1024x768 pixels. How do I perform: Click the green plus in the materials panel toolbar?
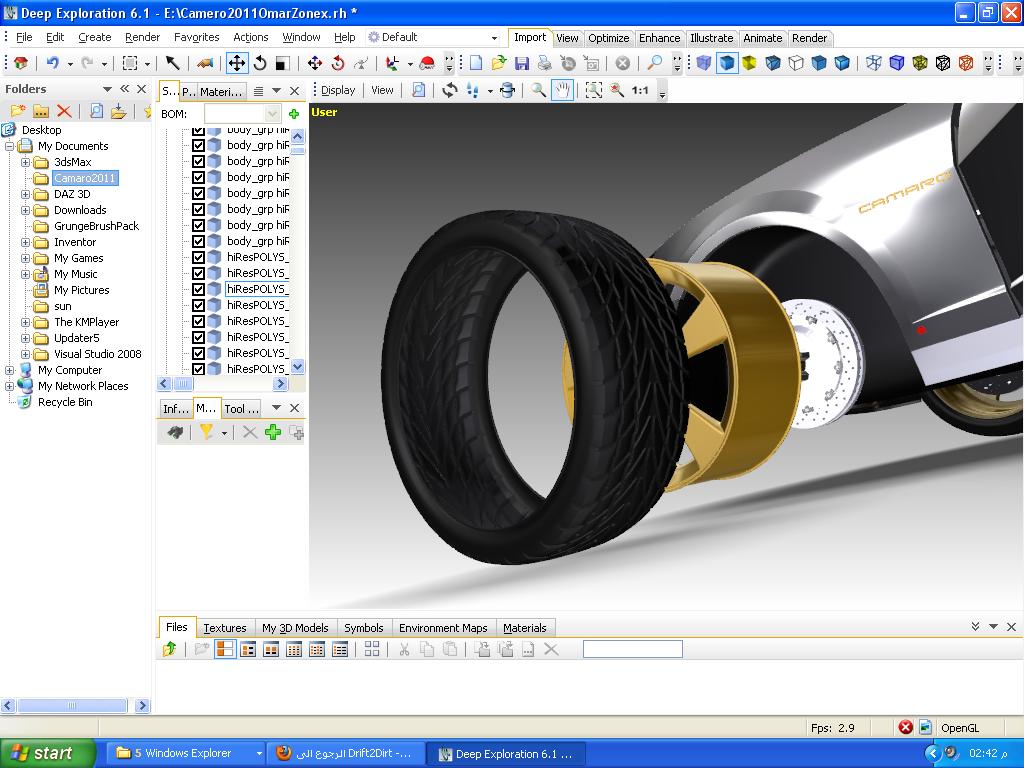[x=273, y=432]
